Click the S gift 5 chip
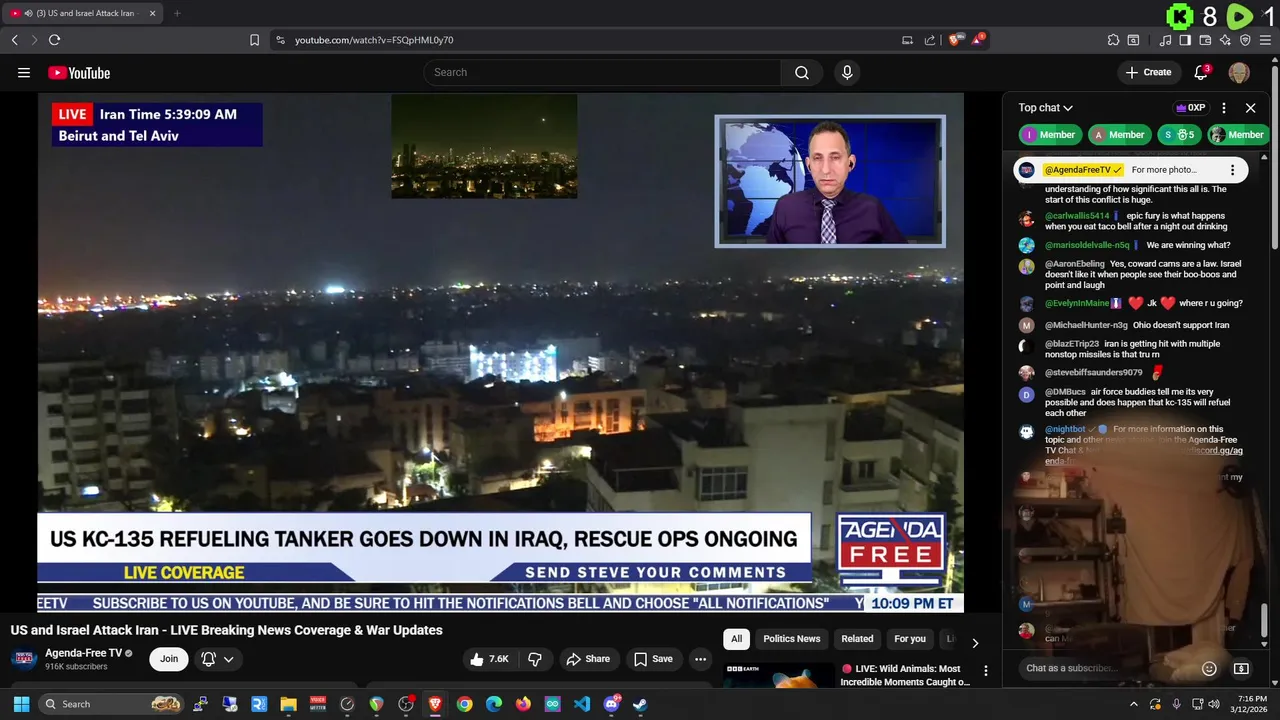The width and height of the screenshot is (1280, 720). coord(1178,135)
